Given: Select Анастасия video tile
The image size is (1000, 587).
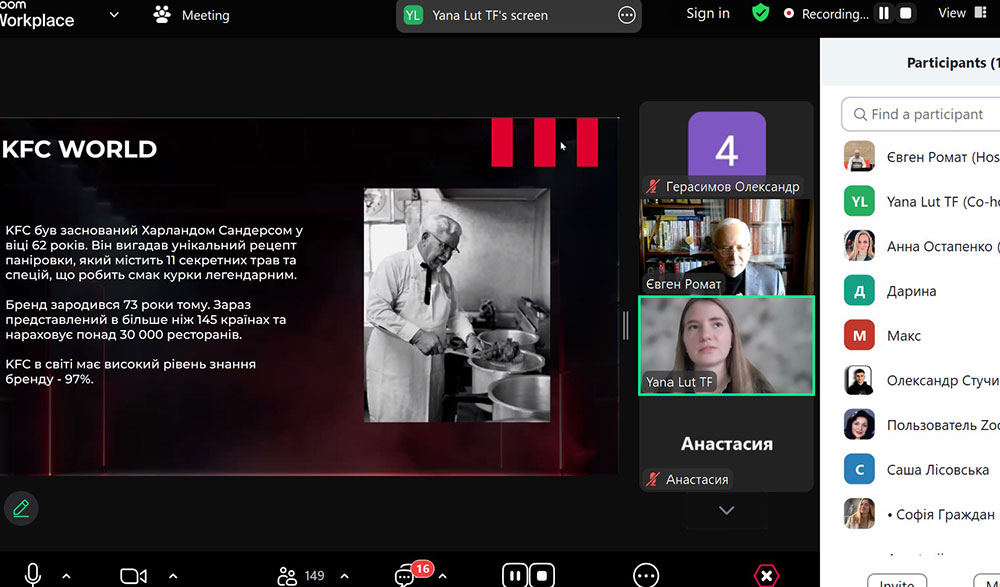Looking at the screenshot, I should point(726,443).
